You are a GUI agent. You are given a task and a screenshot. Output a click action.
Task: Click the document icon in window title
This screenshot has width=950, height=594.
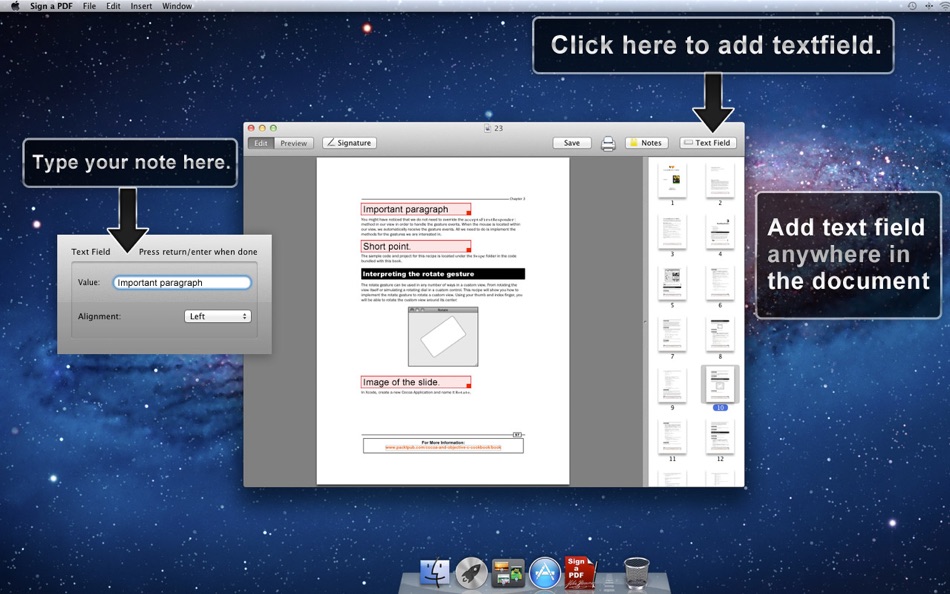(488, 128)
